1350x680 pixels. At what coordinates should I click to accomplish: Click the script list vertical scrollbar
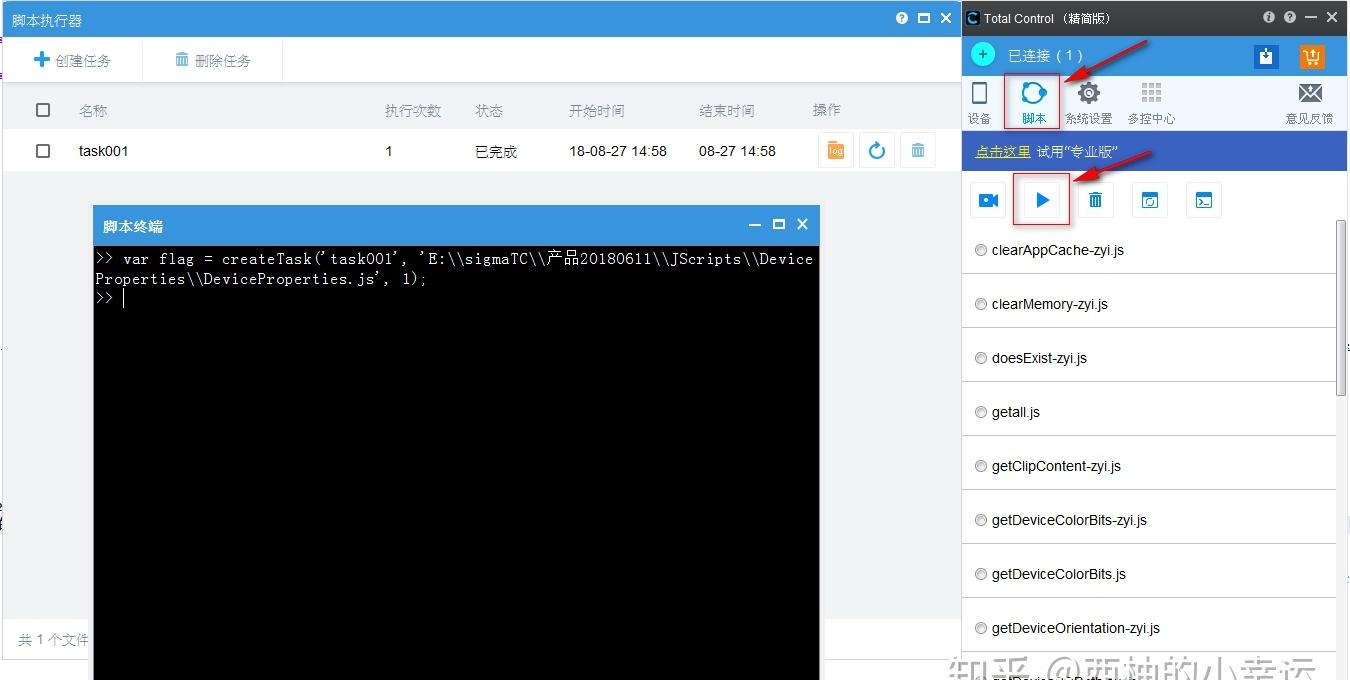click(x=1342, y=308)
